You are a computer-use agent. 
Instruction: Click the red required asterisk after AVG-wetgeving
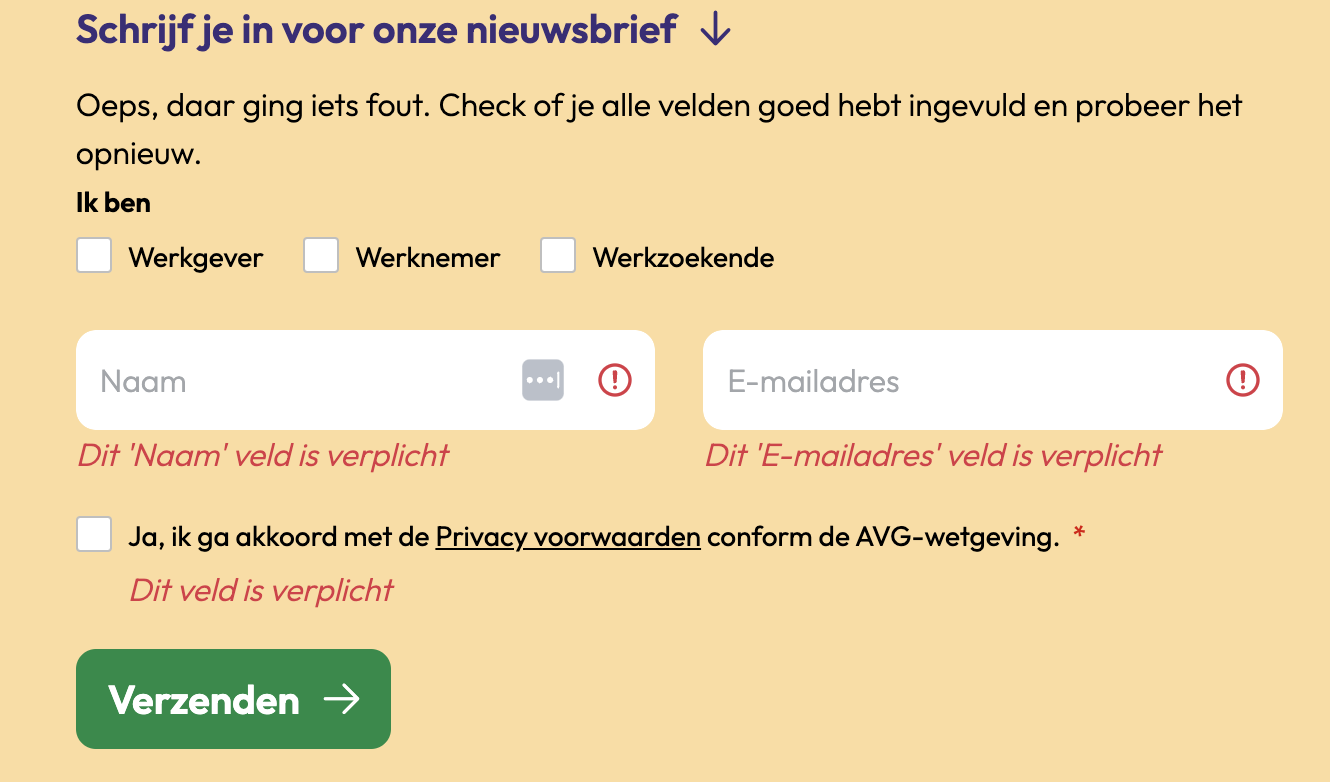(1079, 537)
